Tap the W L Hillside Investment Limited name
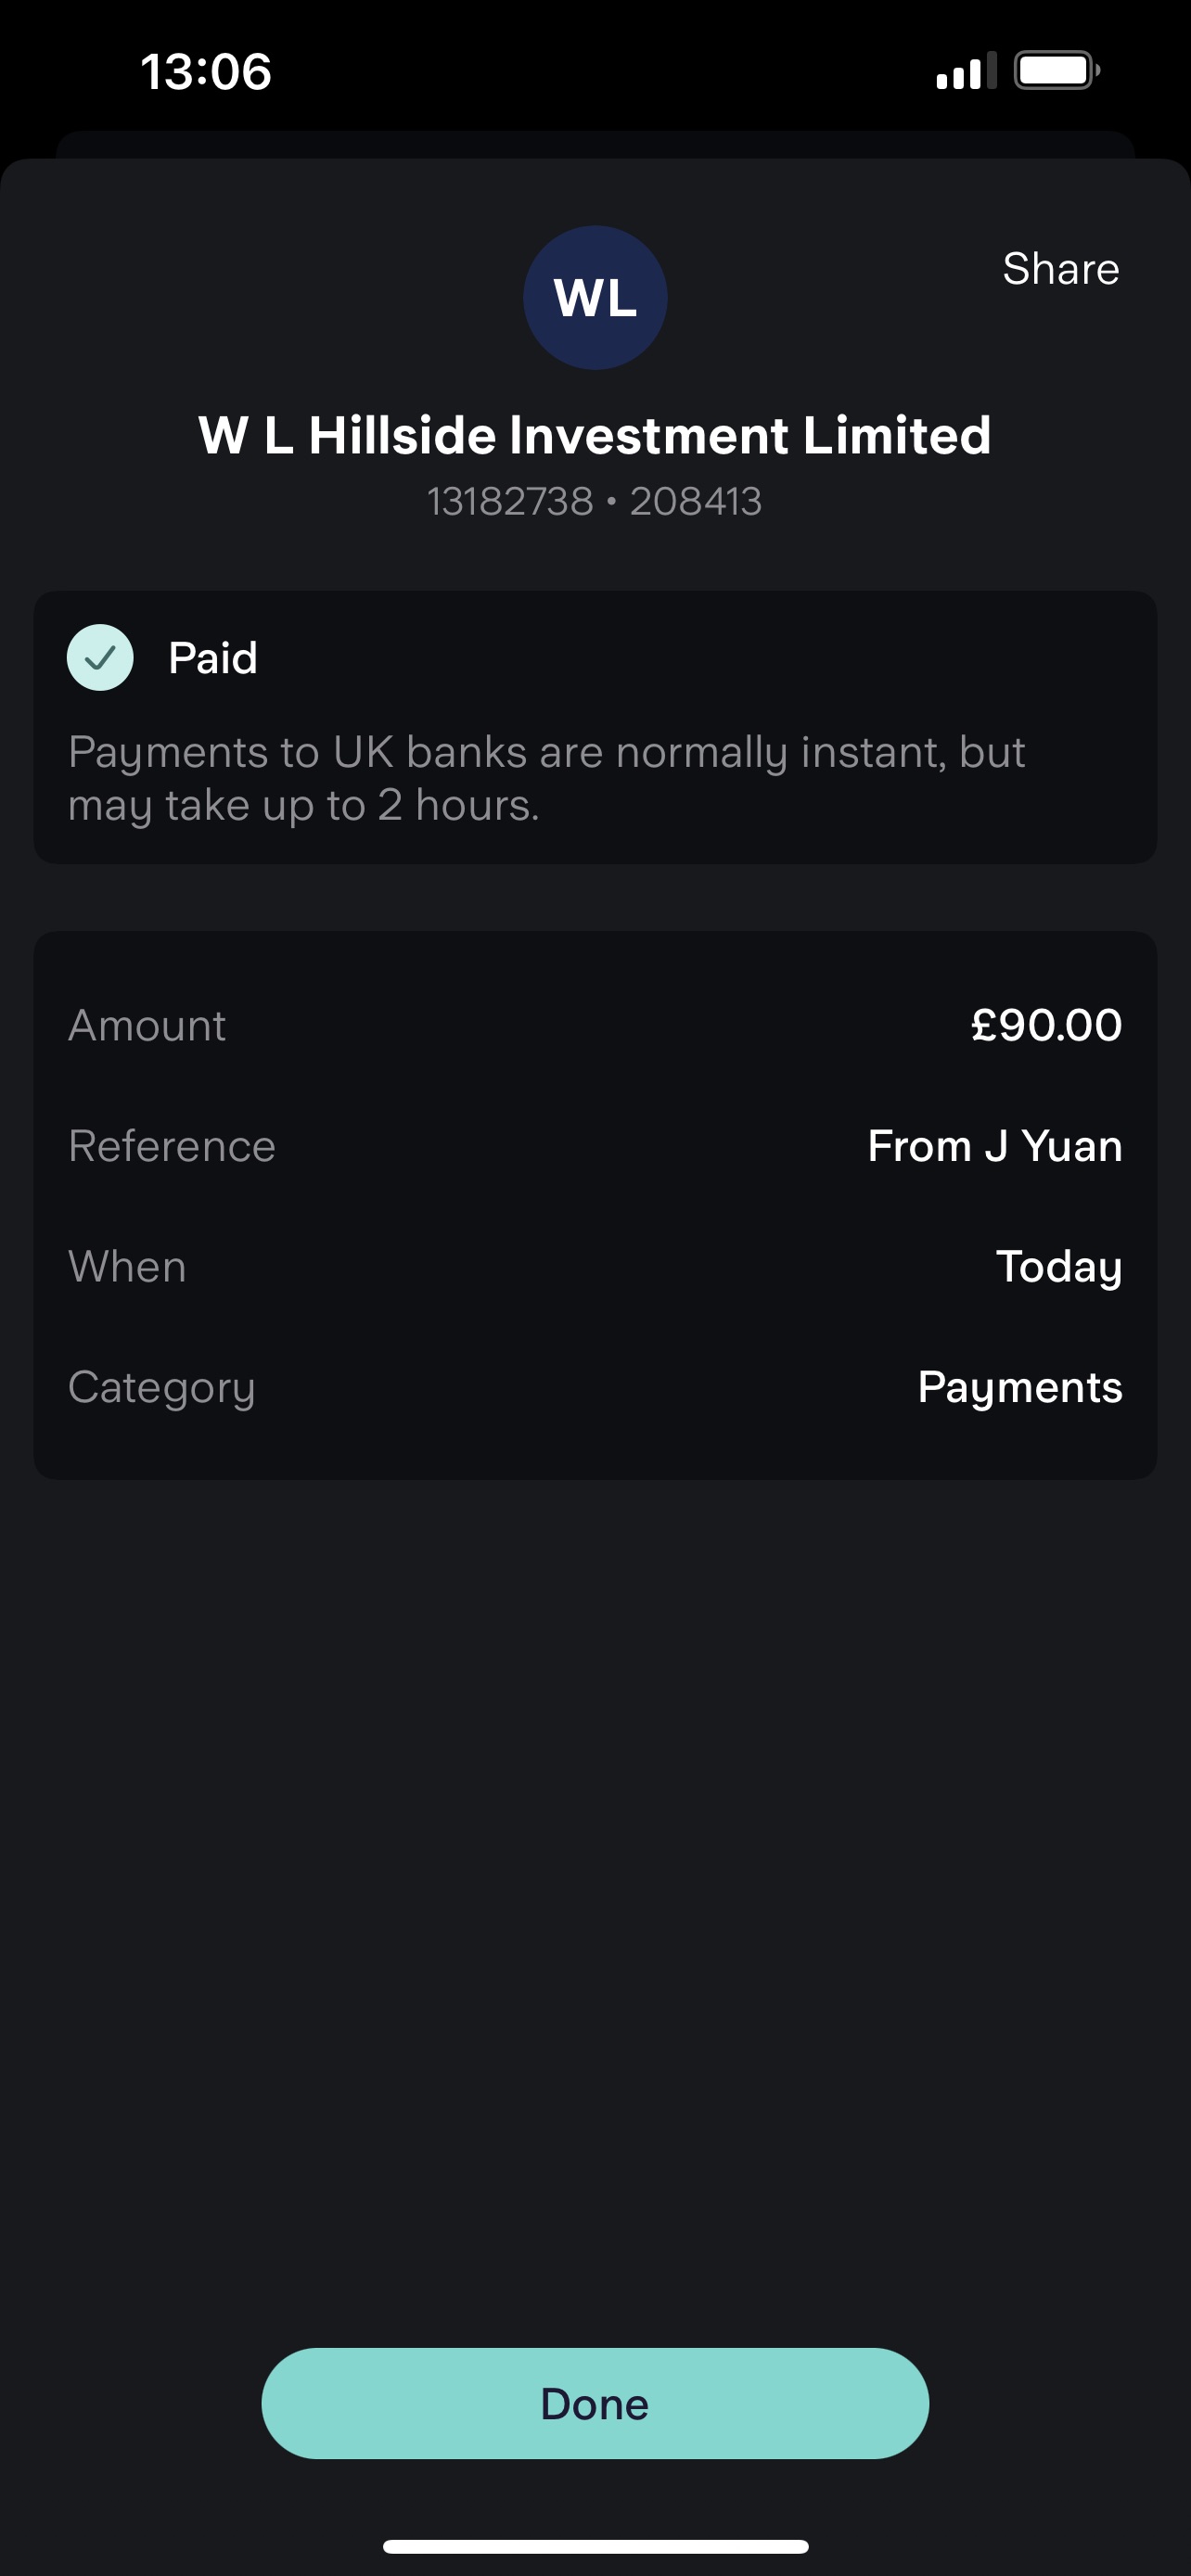The image size is (1191, 2576). tap(595, 436)
